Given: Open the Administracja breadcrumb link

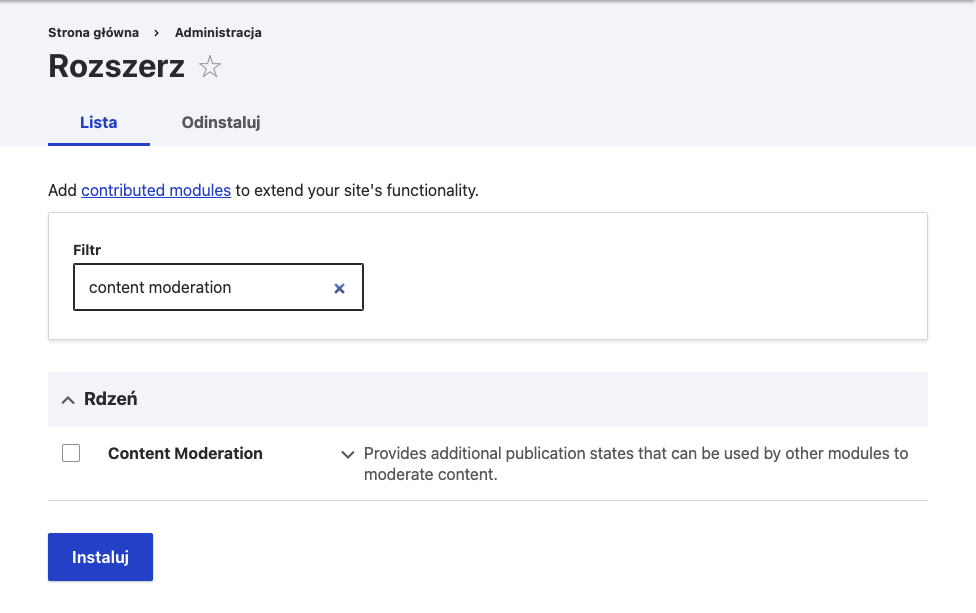Looking at the screenshot, I should (218, 32).
